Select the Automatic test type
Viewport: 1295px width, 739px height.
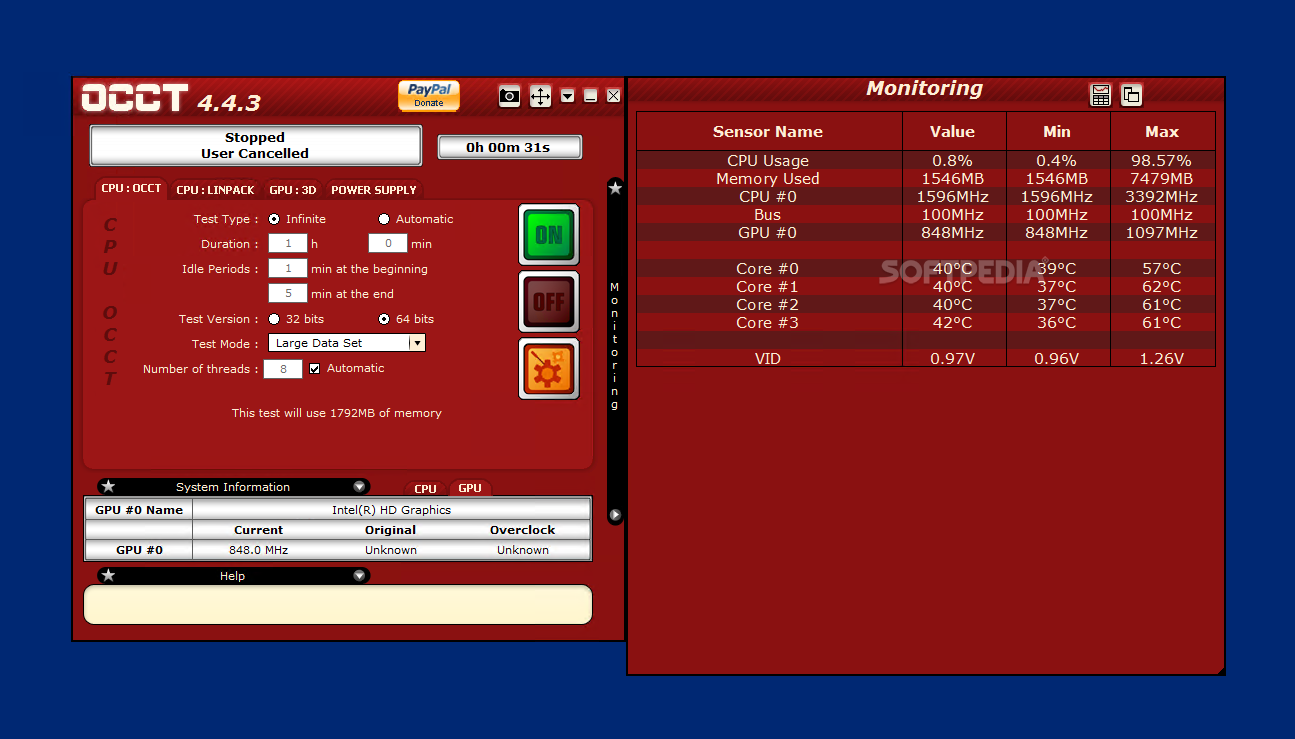(x=384, y=219)
